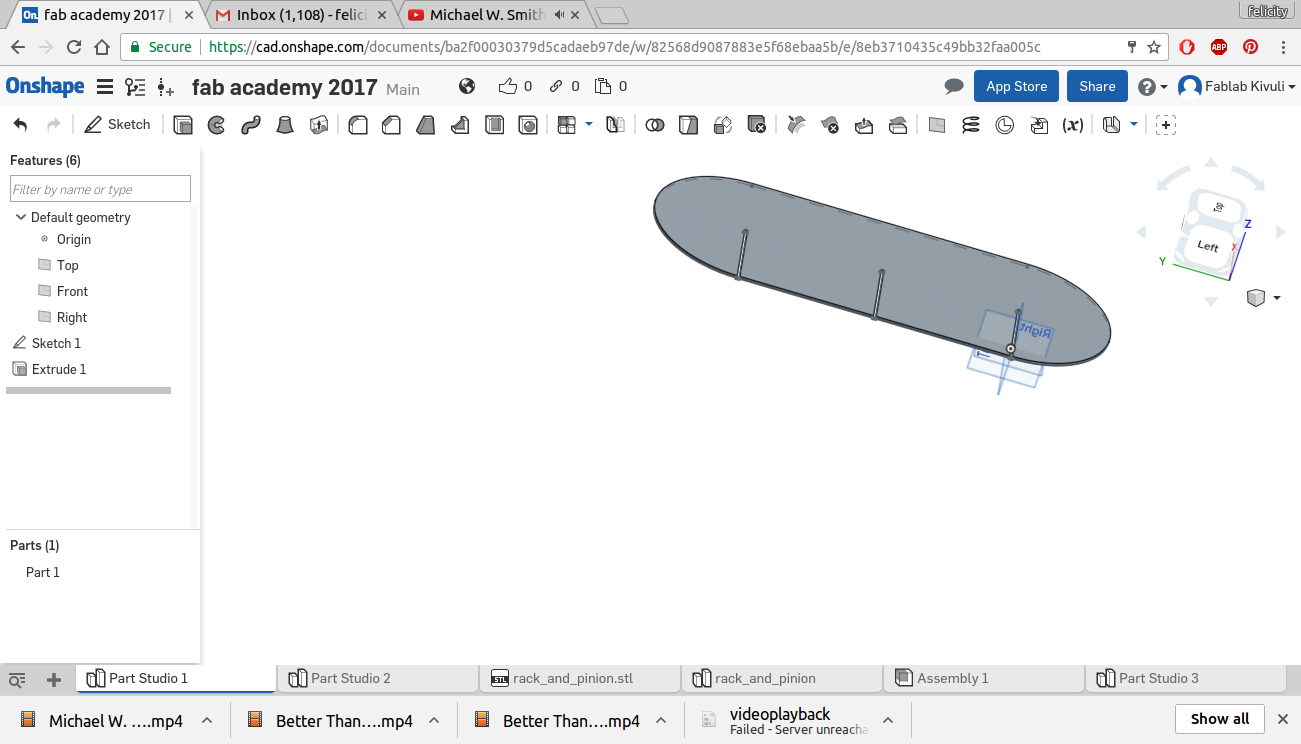The width and height of the screenshot is (1301, 744).
Task: Select the Replace face tool
Action: [x=898, y=125]
